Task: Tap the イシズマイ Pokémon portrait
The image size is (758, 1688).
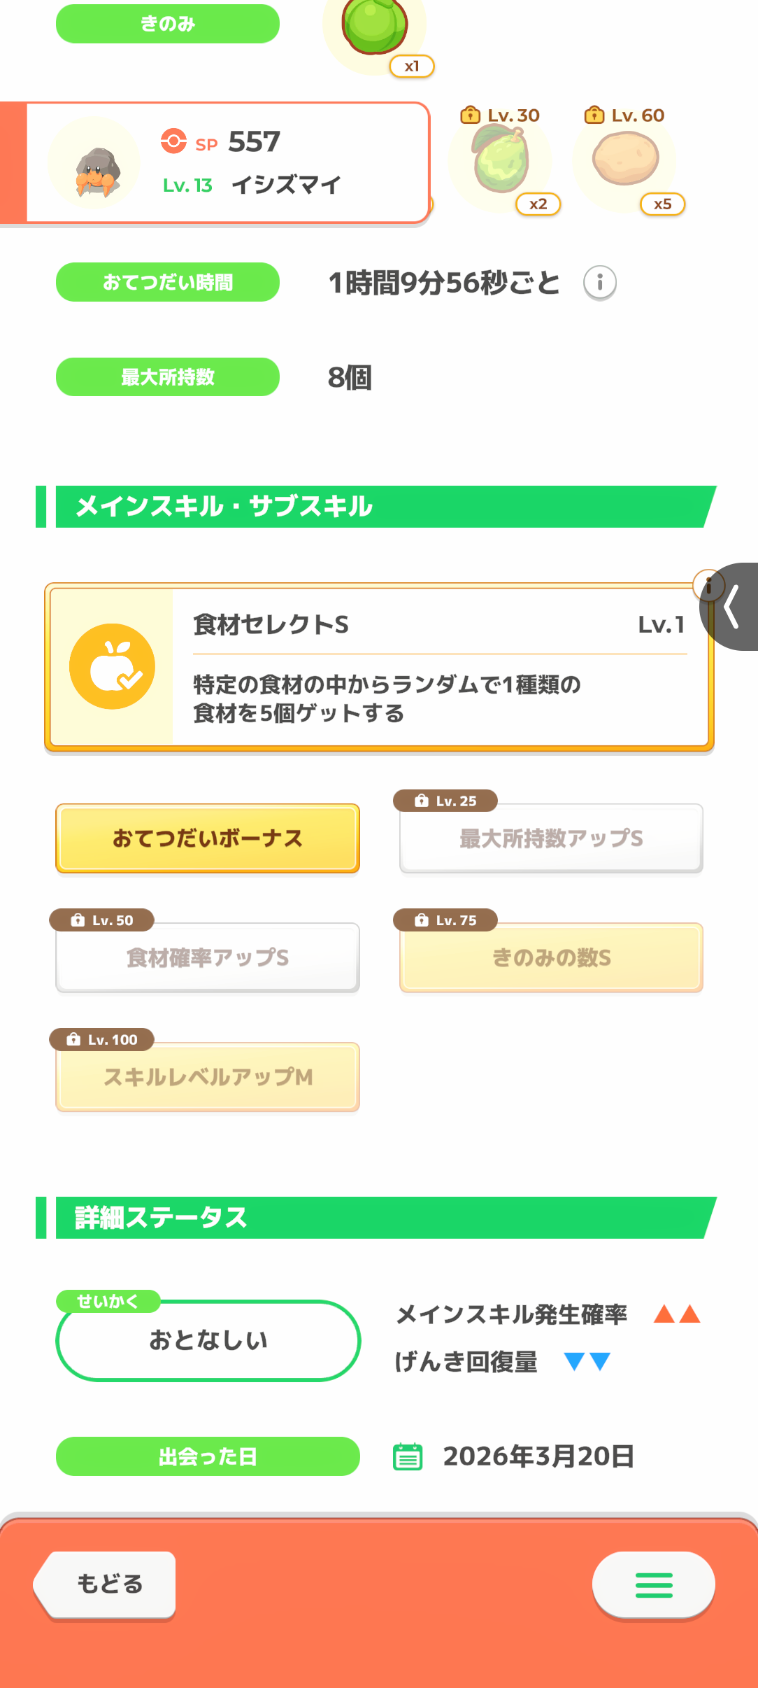Action: pos(95,164)
